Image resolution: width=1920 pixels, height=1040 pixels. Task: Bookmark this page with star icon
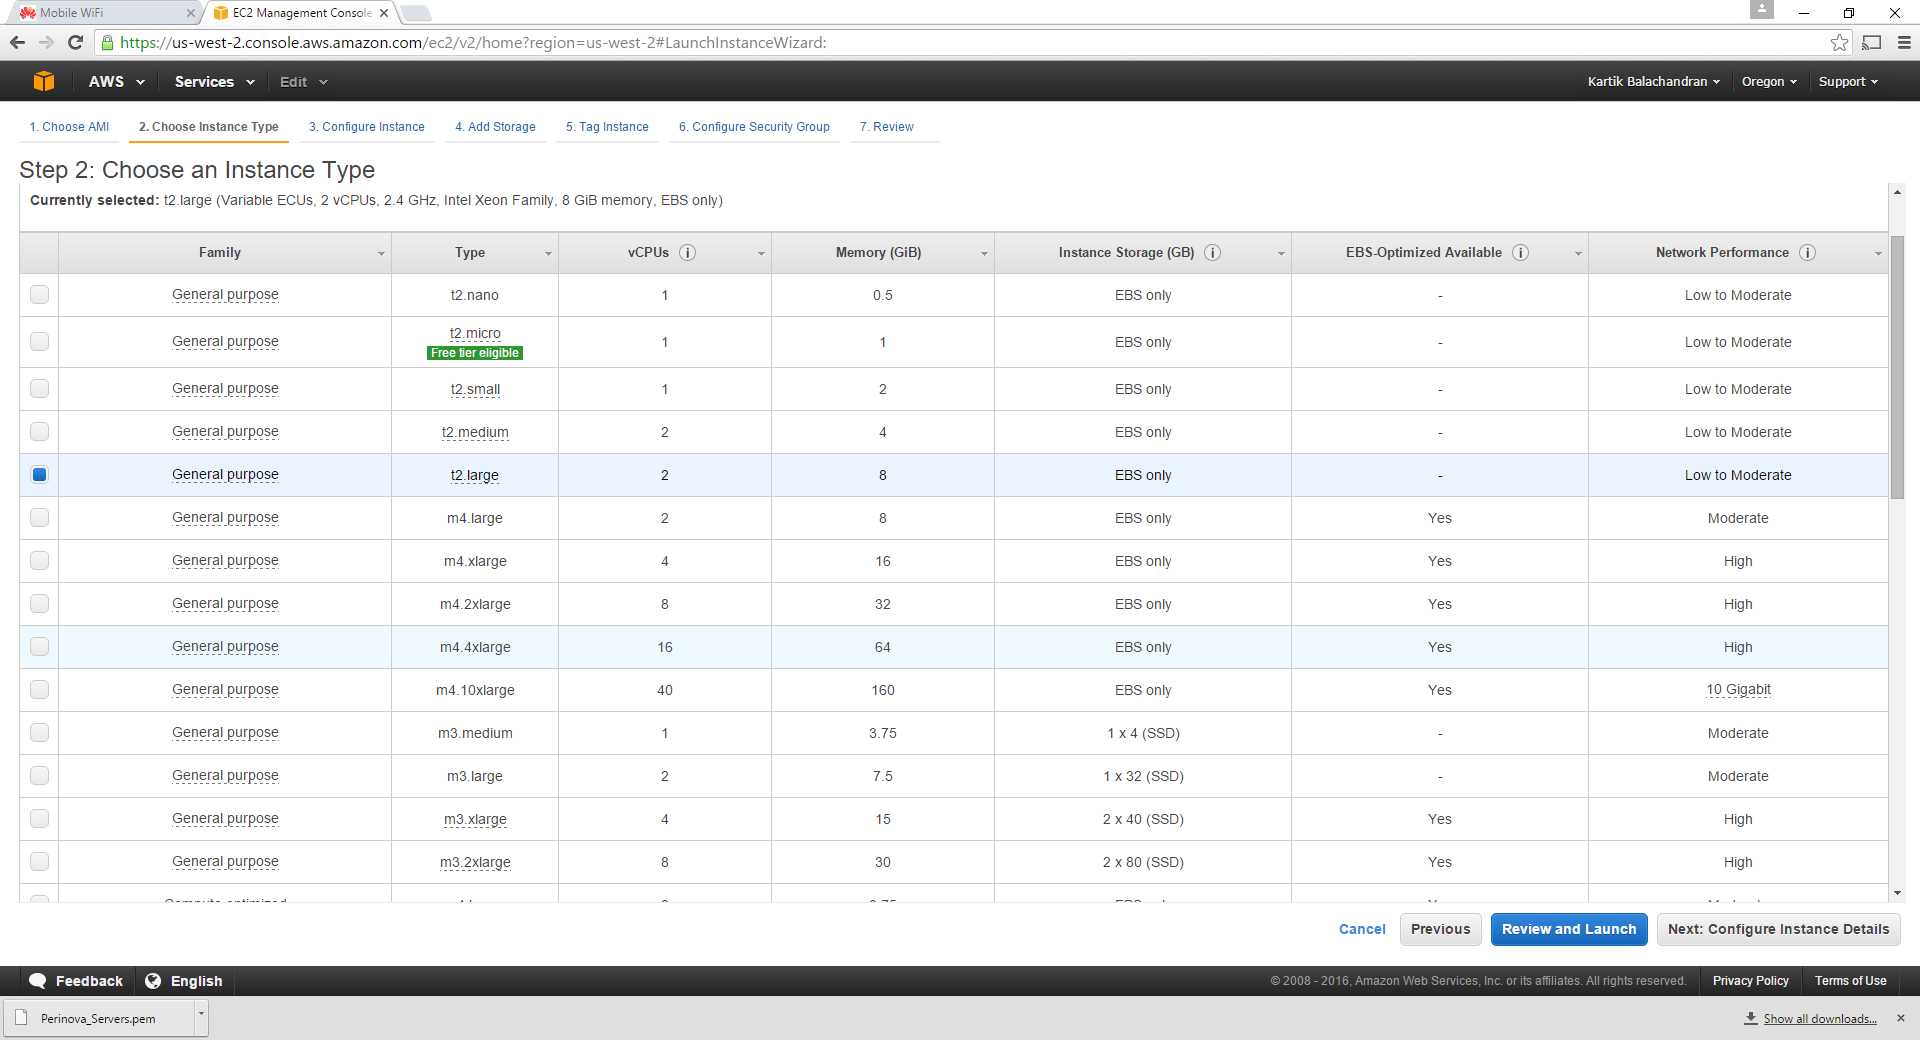pyautogui.click(x=1839, y=42)
